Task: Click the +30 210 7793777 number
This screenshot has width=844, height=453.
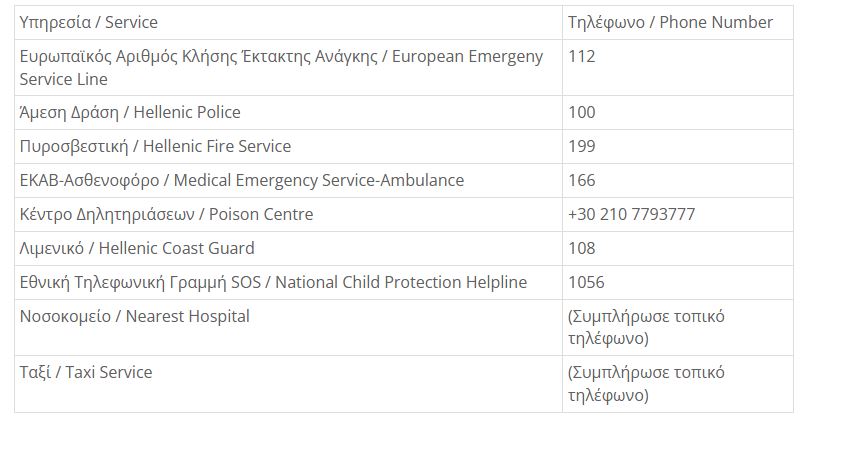Action: pyautogui.click(x=631, y=214)
